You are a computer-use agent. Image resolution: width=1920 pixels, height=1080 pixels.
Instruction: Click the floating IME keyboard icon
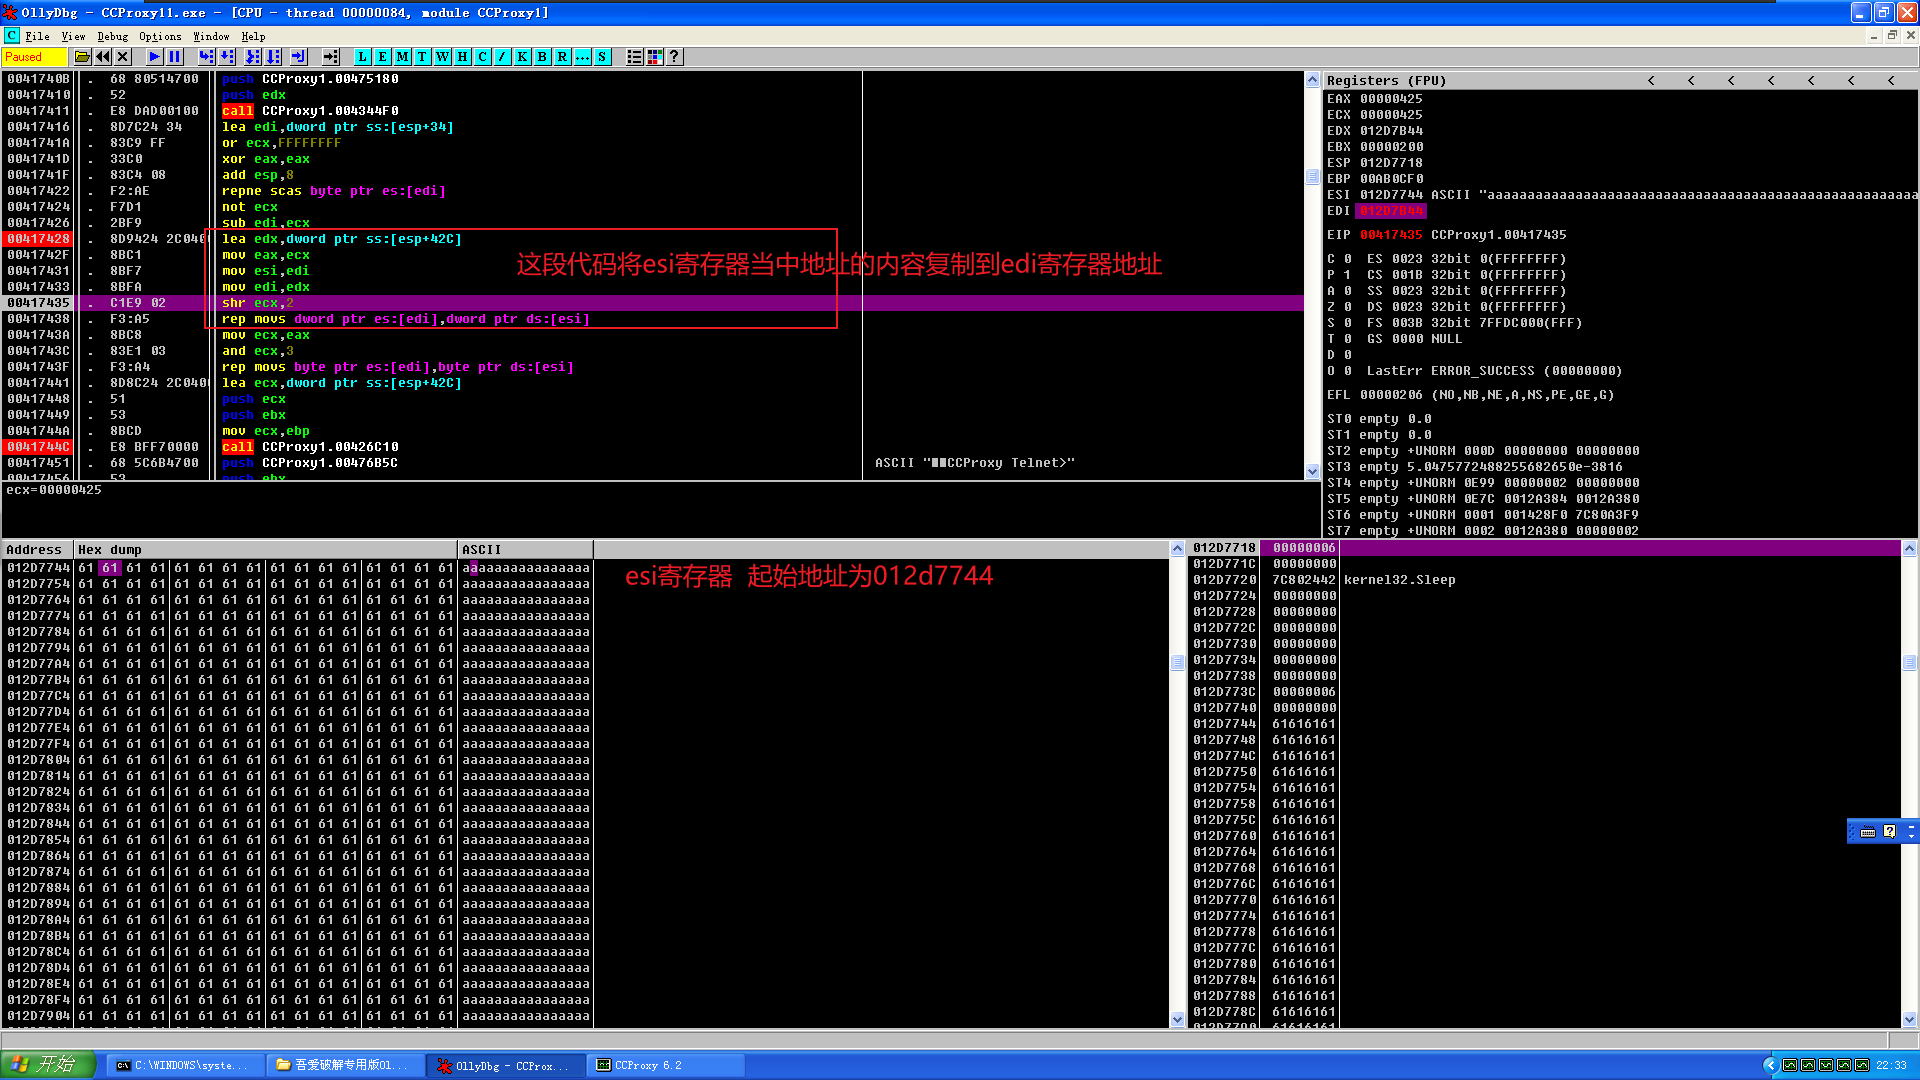1867,832
